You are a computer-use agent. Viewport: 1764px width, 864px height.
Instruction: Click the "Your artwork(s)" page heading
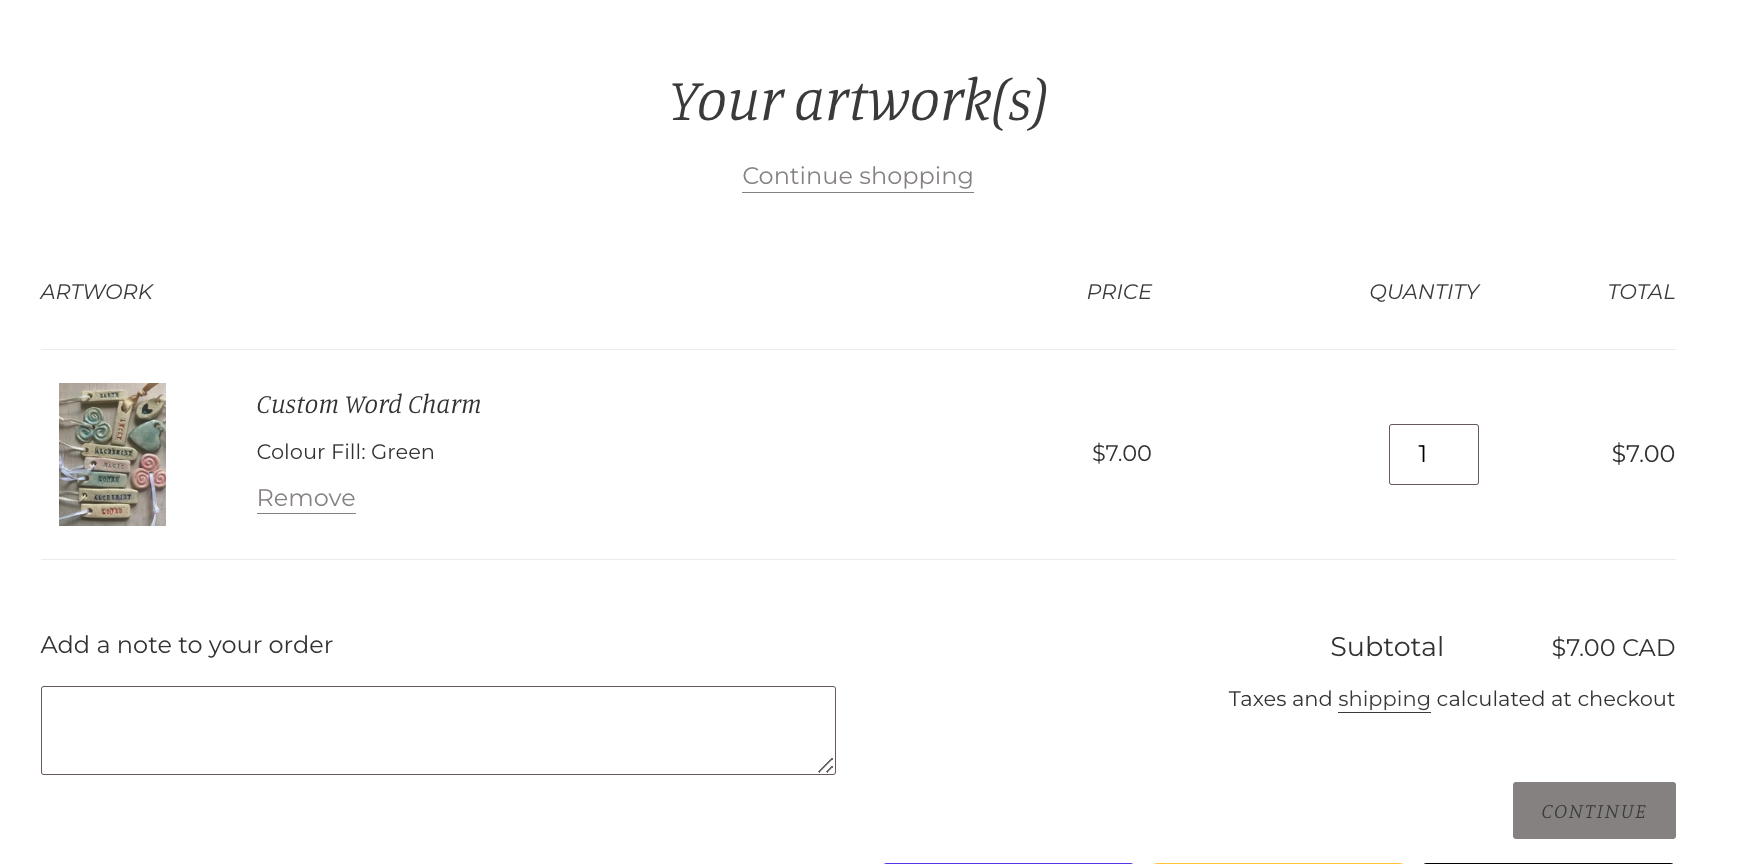pyautogui.click(x=857, y=101)
